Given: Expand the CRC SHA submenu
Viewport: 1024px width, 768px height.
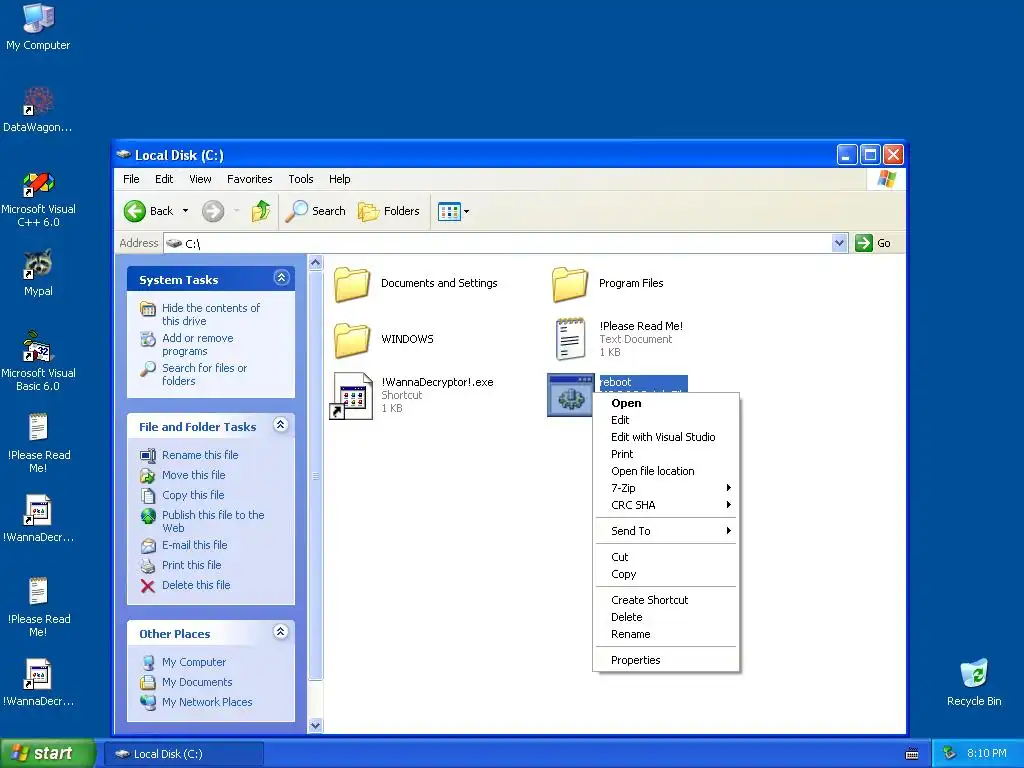Looking at the screenshot, I should point(666,505).
